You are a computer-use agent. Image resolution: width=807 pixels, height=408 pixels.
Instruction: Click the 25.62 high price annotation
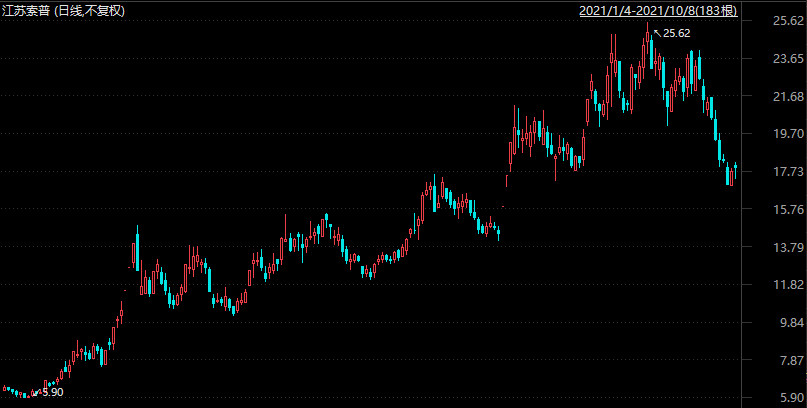[x=676, y=33]
